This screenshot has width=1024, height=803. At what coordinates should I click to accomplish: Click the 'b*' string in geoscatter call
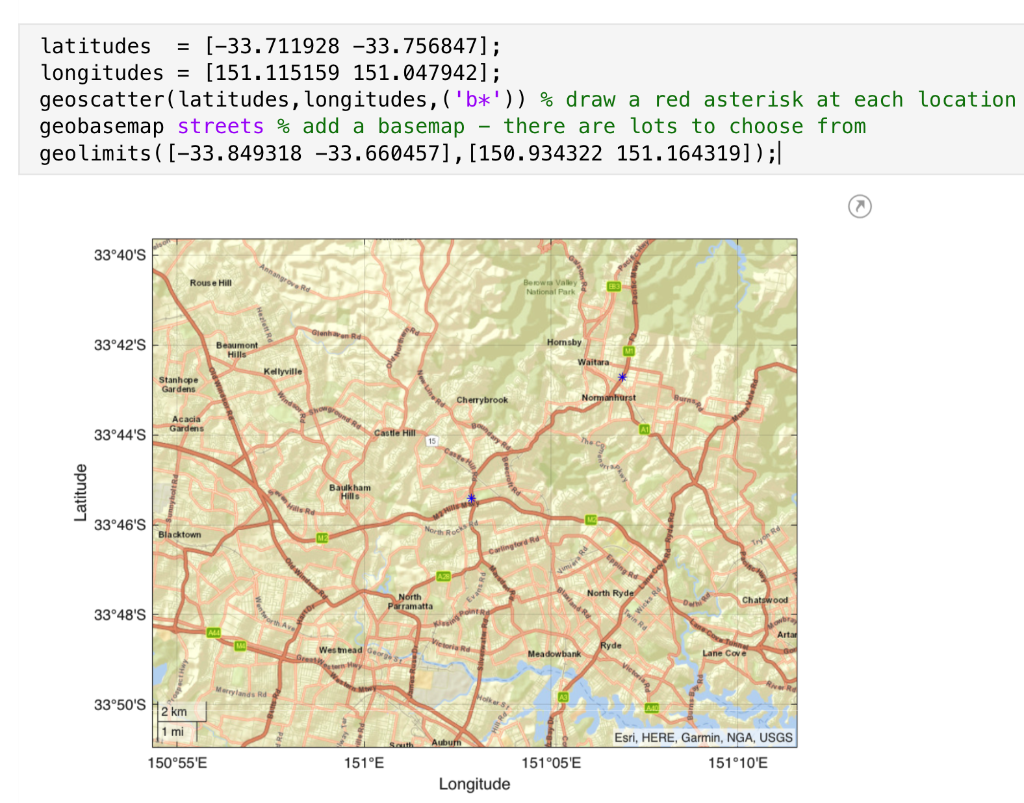pos(477,99)
